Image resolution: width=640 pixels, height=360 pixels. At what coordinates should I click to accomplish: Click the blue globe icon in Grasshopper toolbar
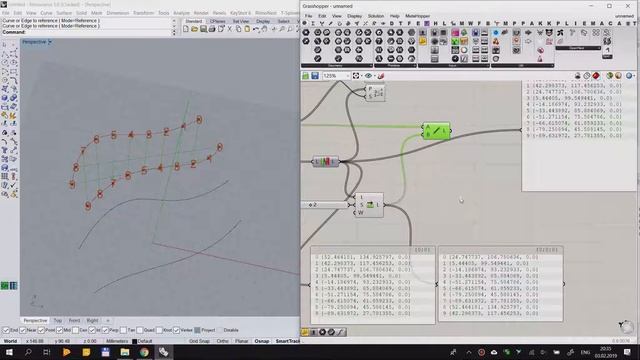(629, 76)
